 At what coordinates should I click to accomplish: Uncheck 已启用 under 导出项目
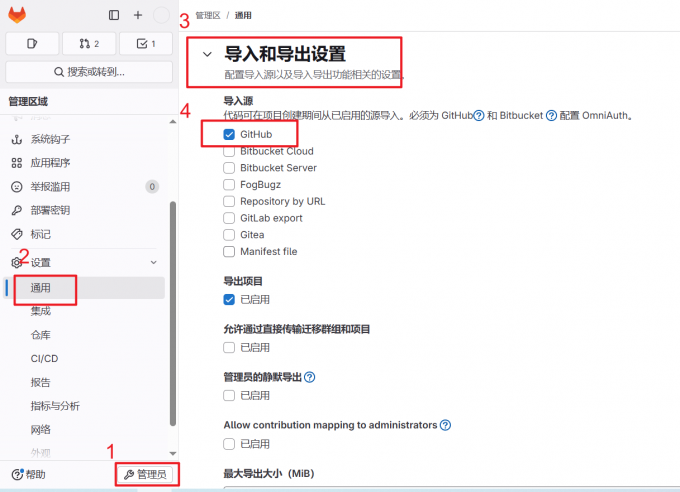[x=229, y=300]
